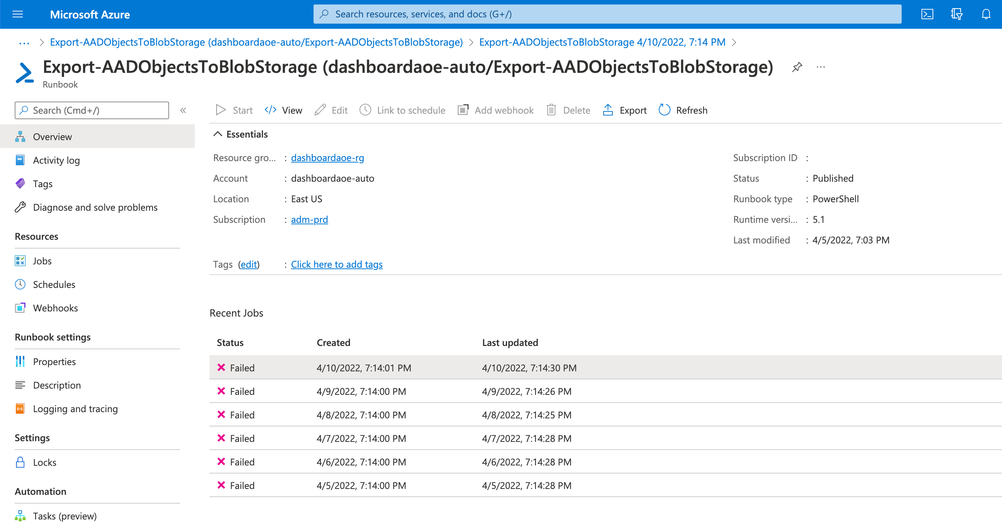Image resolution: width=1002 pixels, height=528 pixels.
Task: Click the Status column header in Recent Jobs
Action: tap(230, 343)
